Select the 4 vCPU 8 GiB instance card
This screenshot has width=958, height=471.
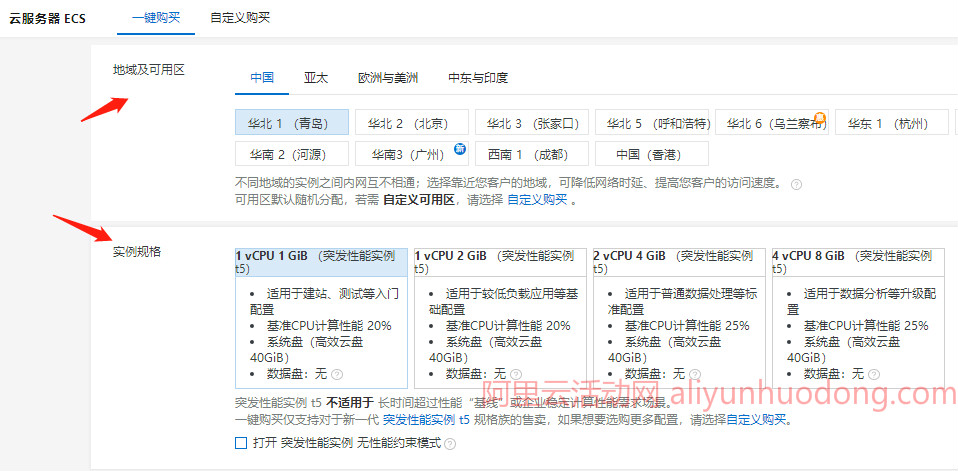(858, 318)
